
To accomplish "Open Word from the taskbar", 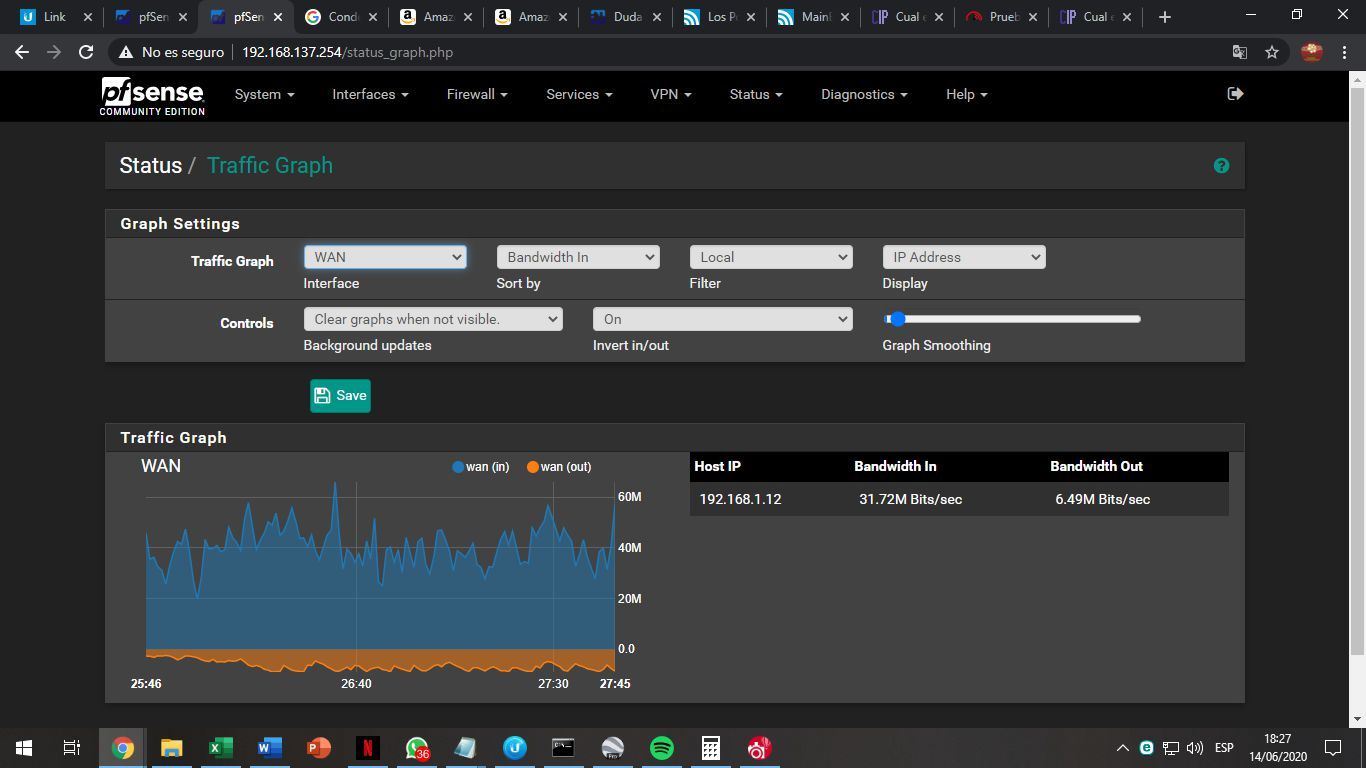I will (269, 748).
